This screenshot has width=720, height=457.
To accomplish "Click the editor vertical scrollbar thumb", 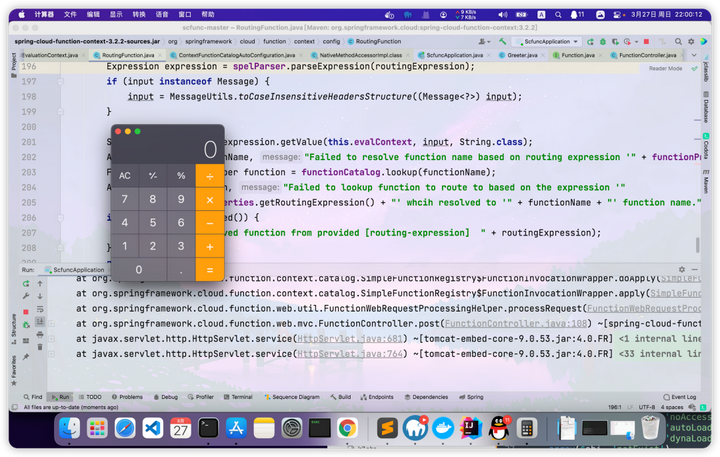I will pyautogui.click(x=698, y=245).
